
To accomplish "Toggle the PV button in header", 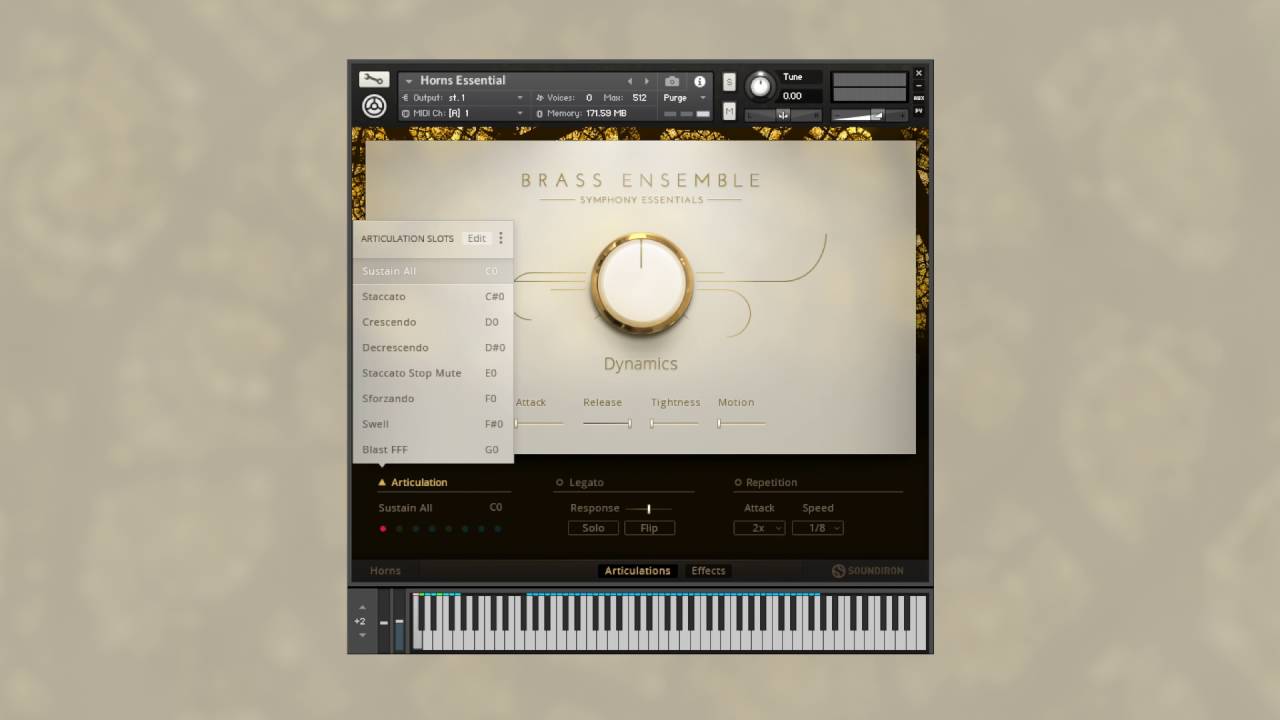I will pos(919,111).
